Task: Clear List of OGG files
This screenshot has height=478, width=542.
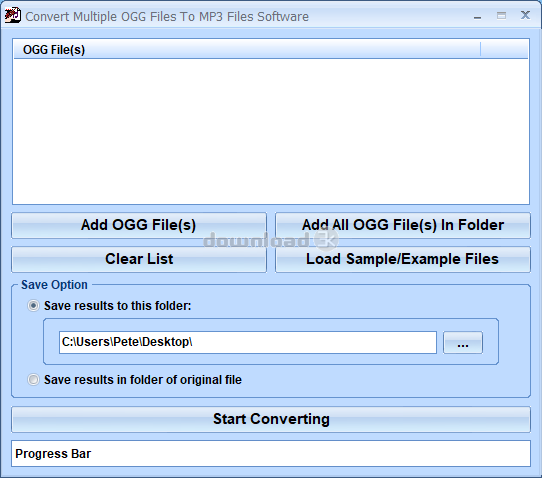Action: 139,259
